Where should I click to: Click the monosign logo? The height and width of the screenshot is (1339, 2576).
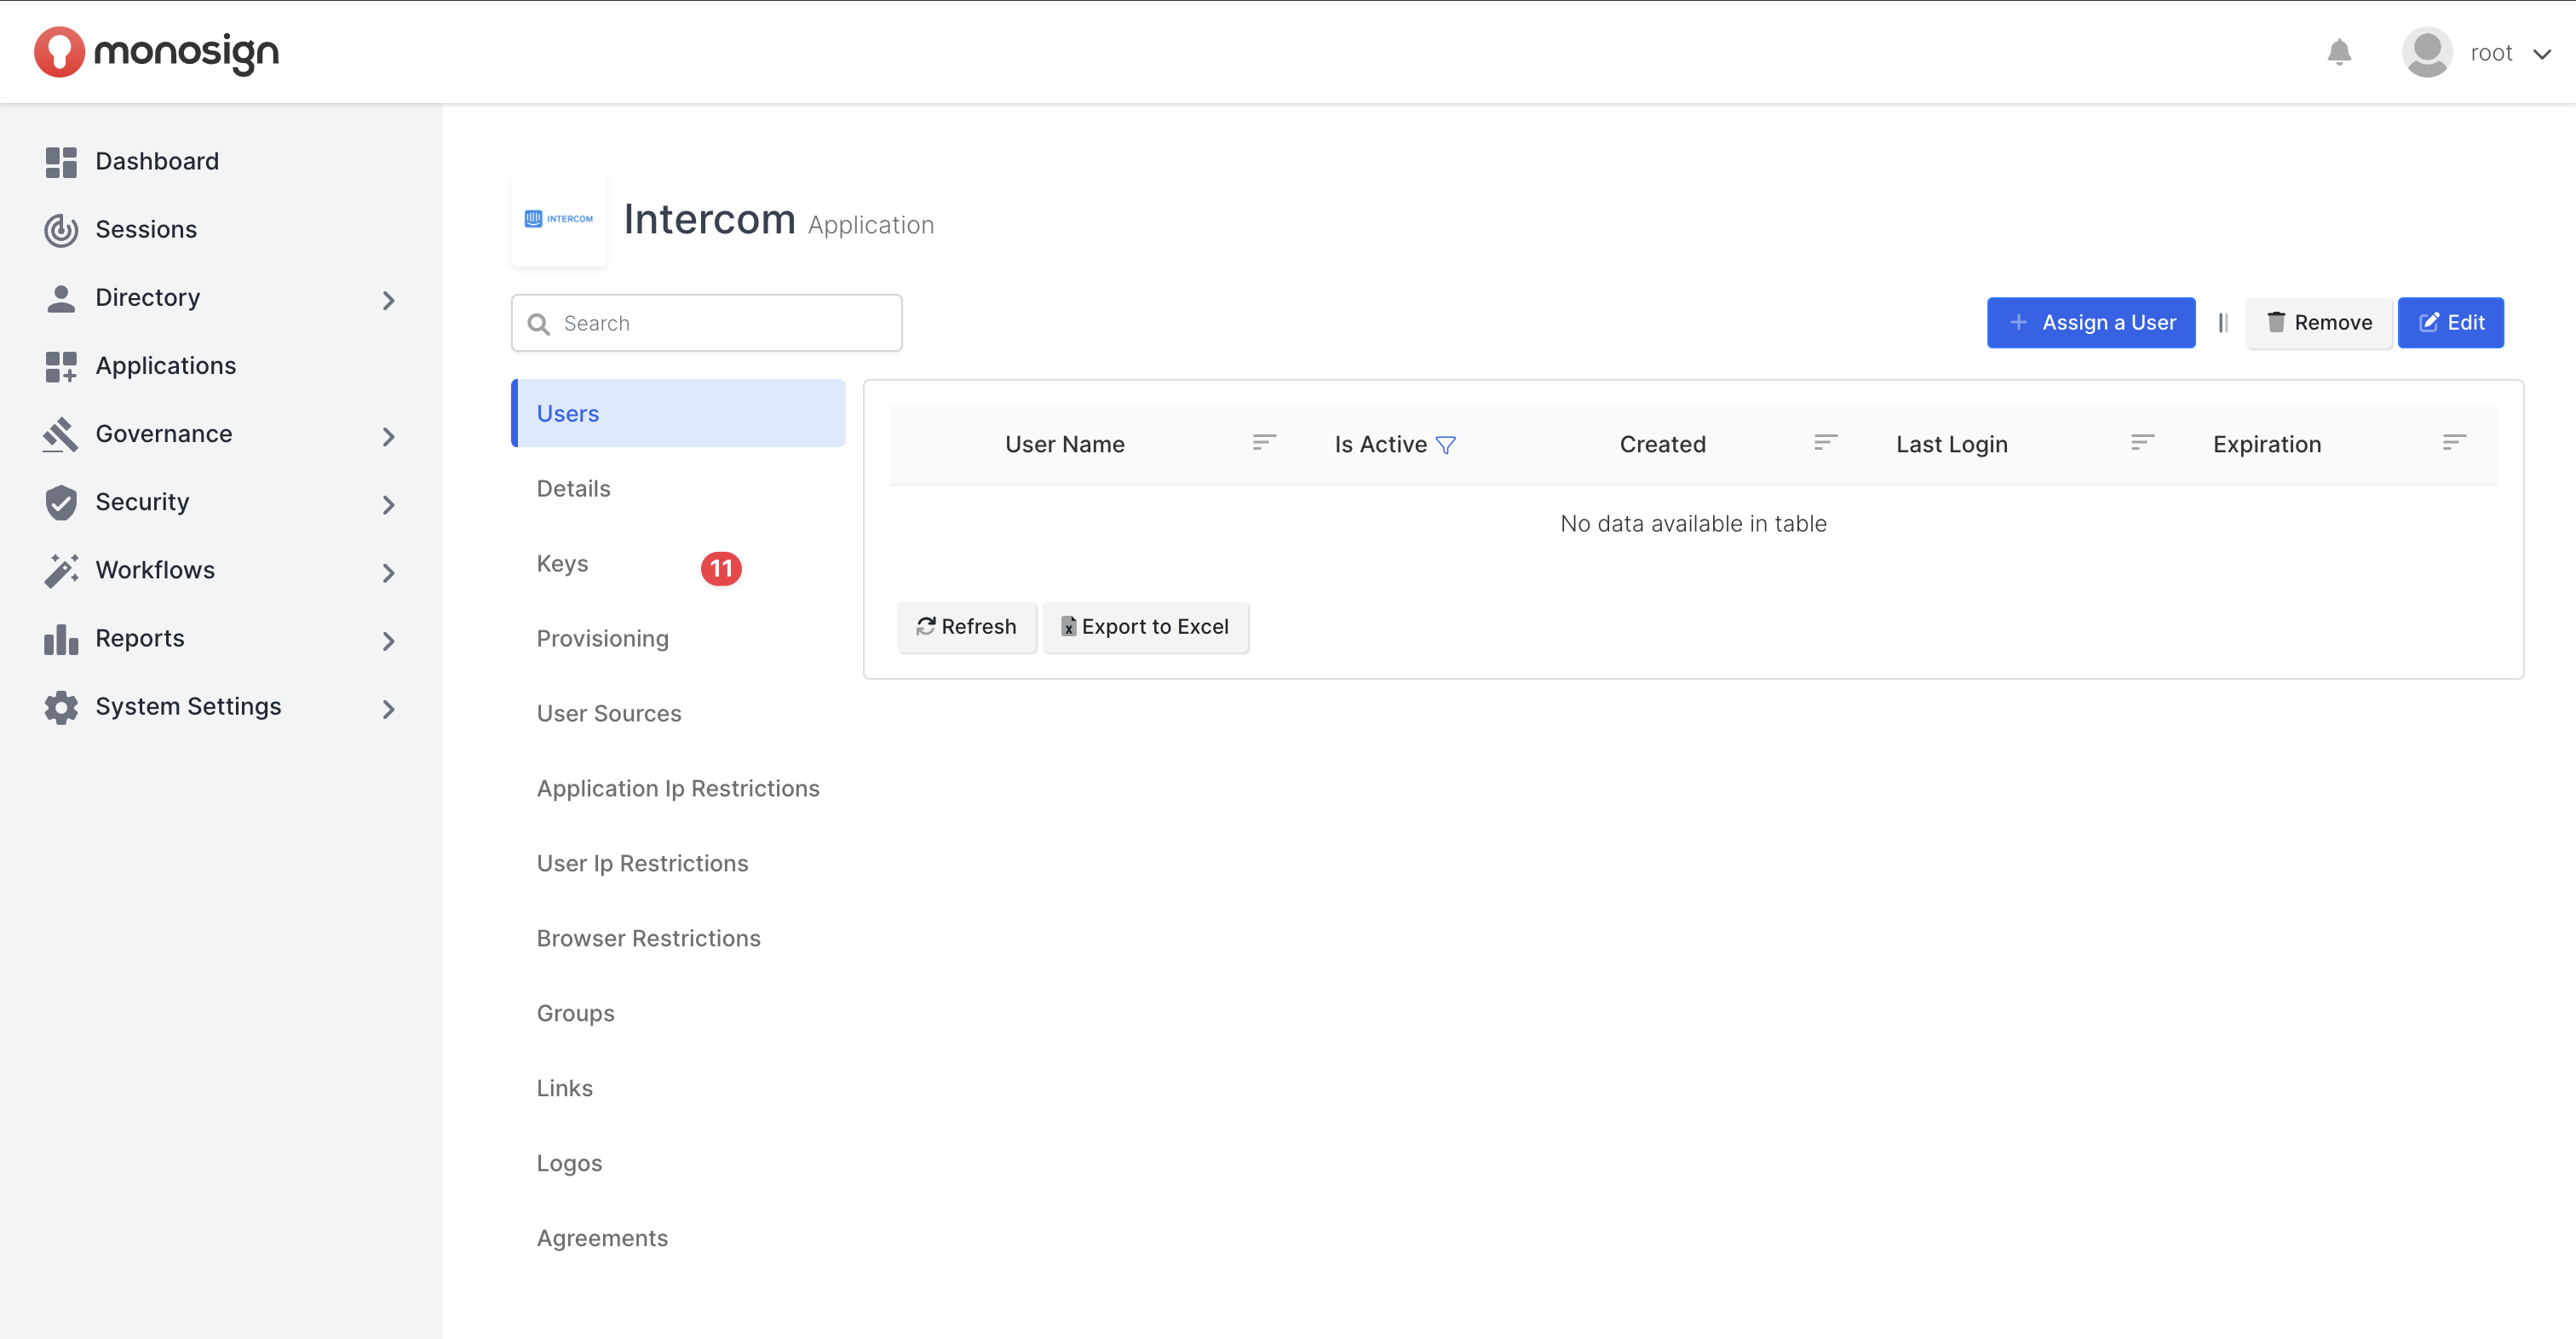click(x=157, y=52)
